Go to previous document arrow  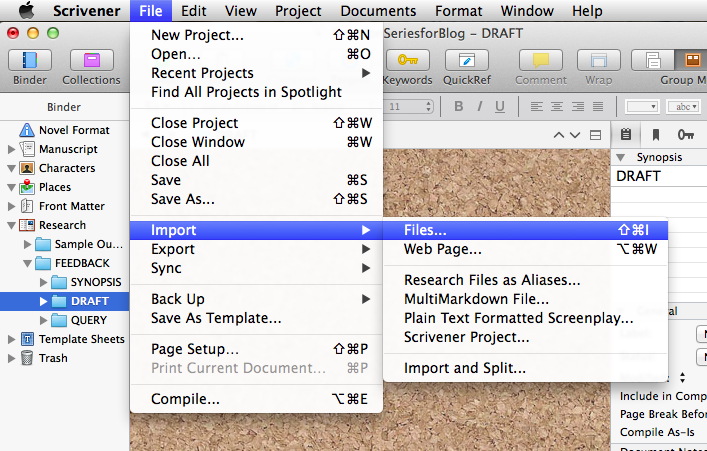[559, 135]
